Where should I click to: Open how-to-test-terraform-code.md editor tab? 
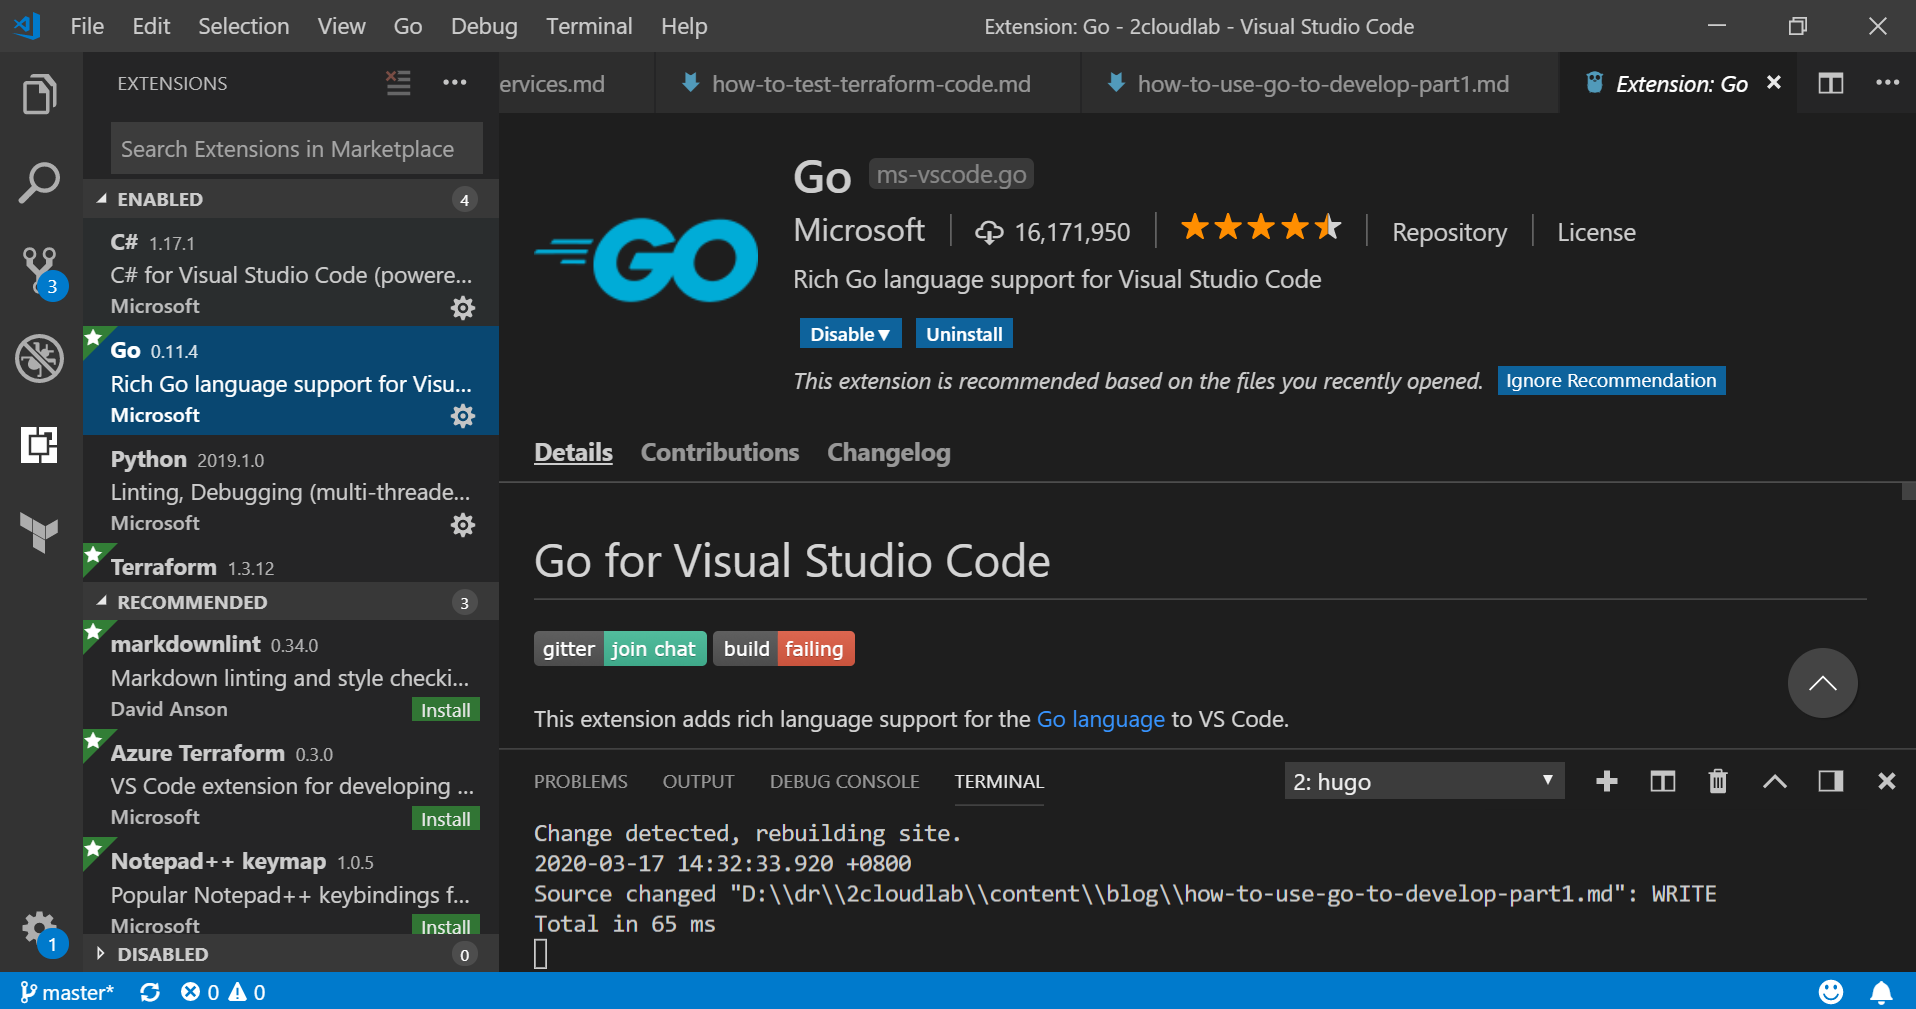tap(868, 84)
